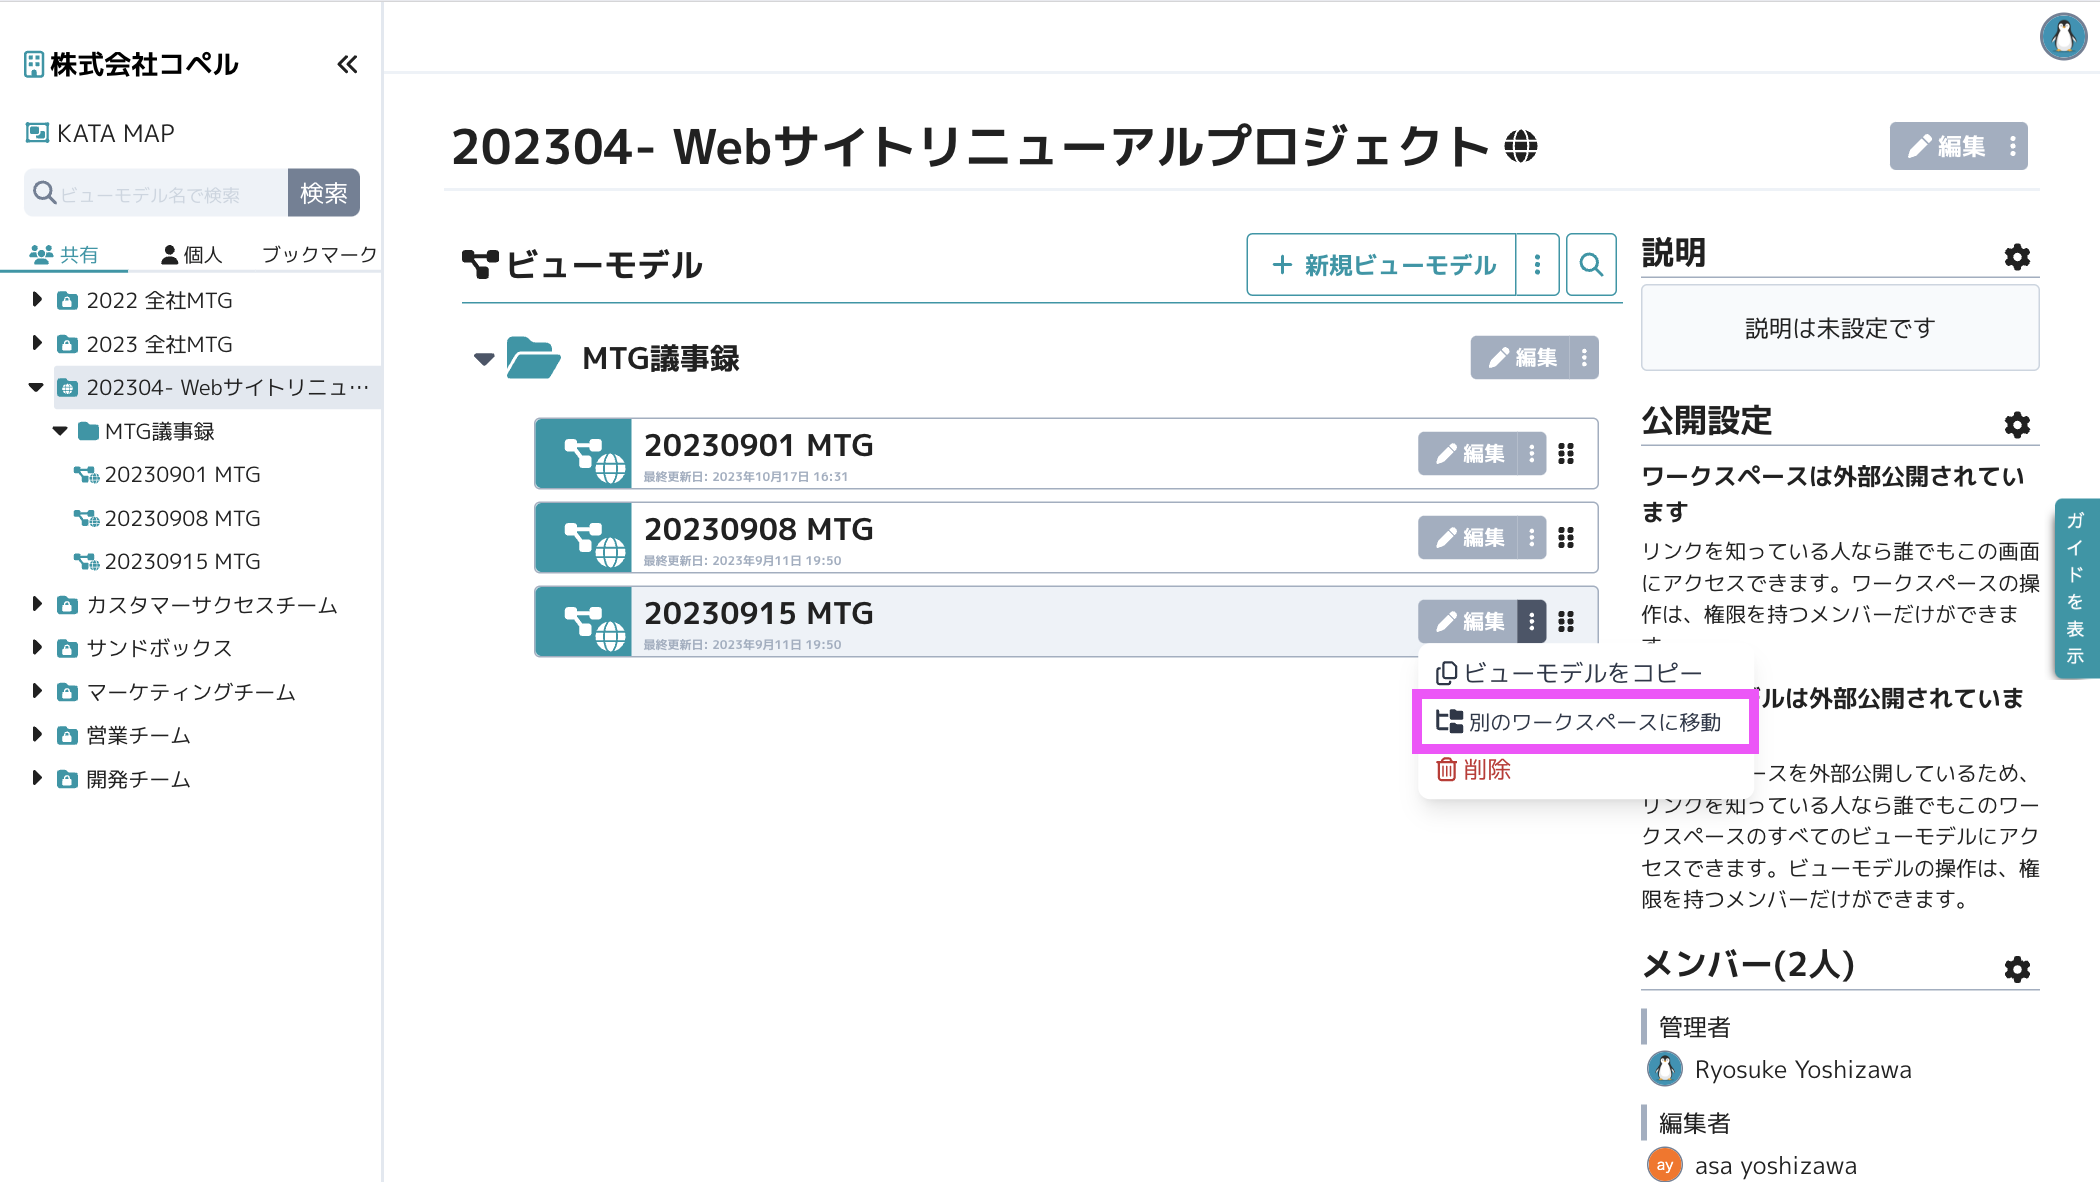Click drag handle of 20230901 MTG
The image size is (2100, 1182).
(1566, 454)
